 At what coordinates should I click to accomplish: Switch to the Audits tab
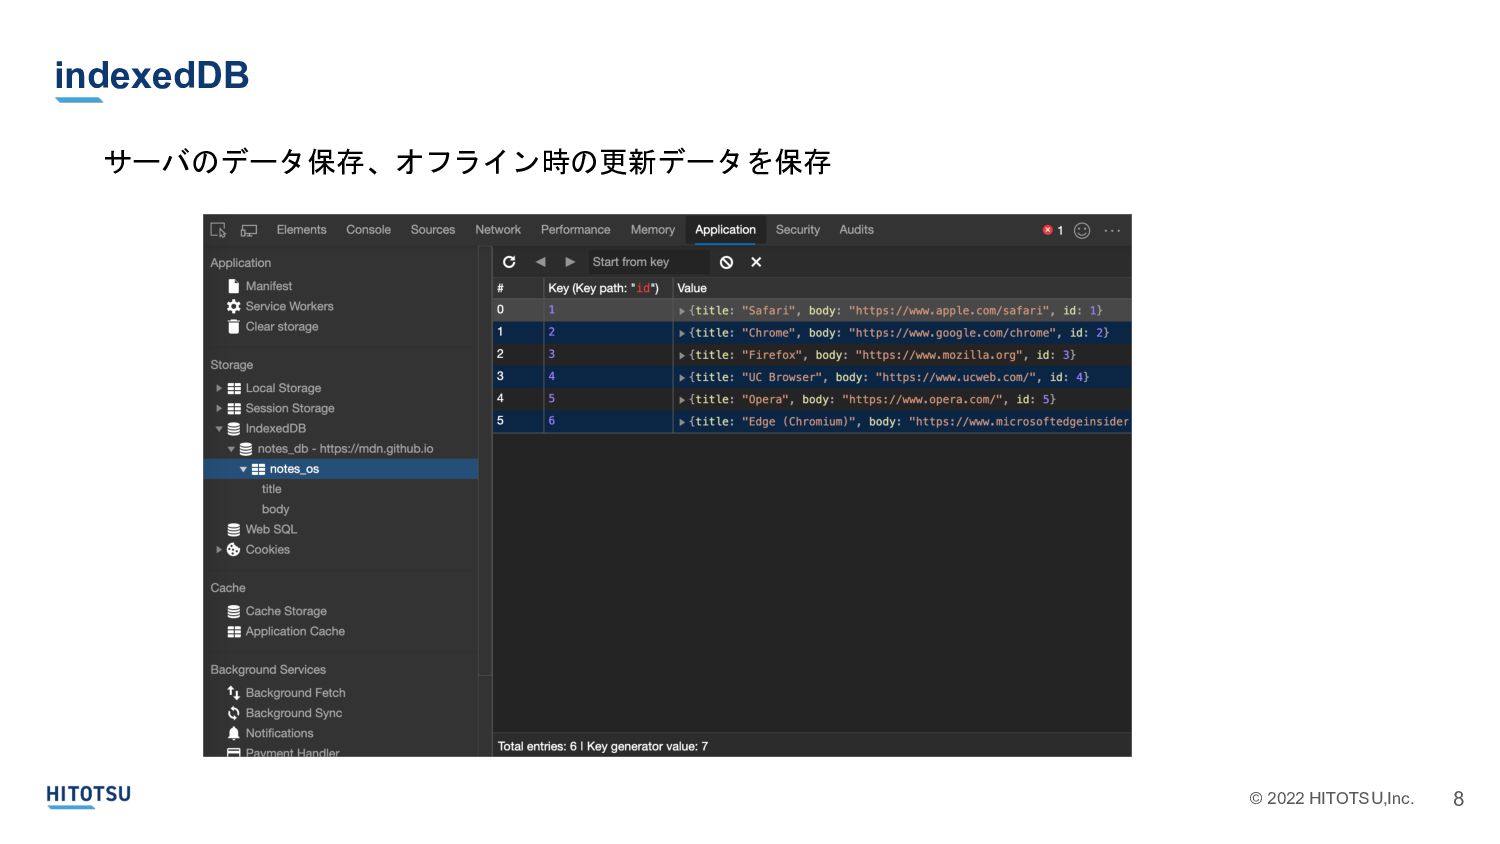tap(856, 230)
